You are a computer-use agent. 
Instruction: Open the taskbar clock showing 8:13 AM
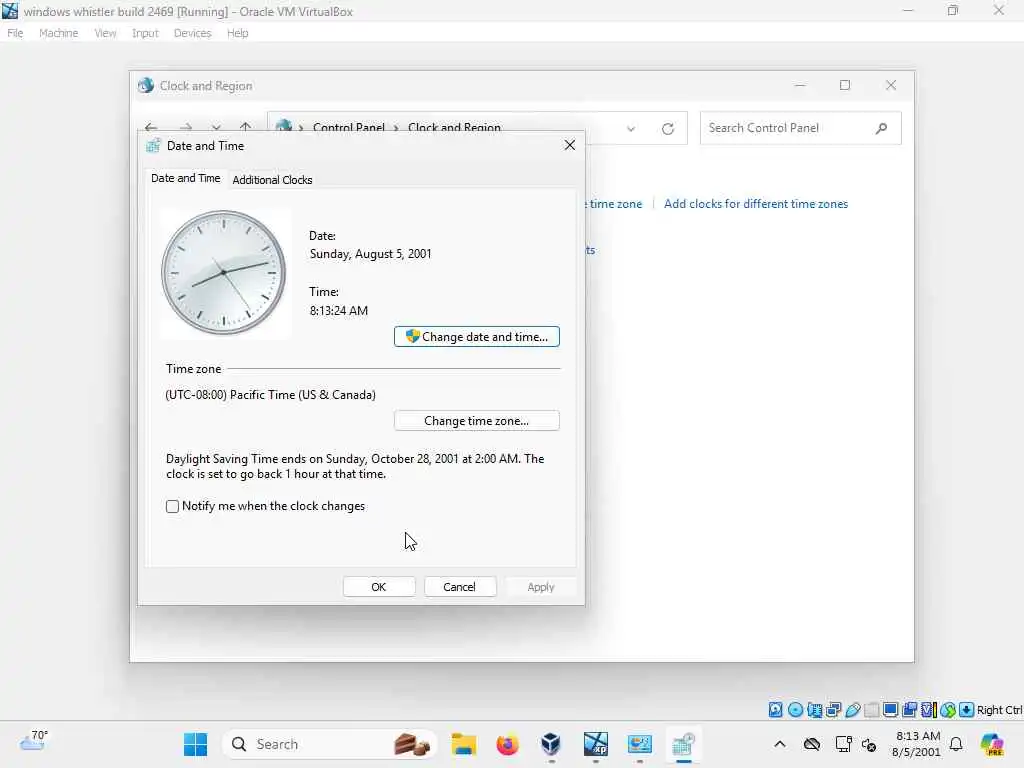pos(917,744)
